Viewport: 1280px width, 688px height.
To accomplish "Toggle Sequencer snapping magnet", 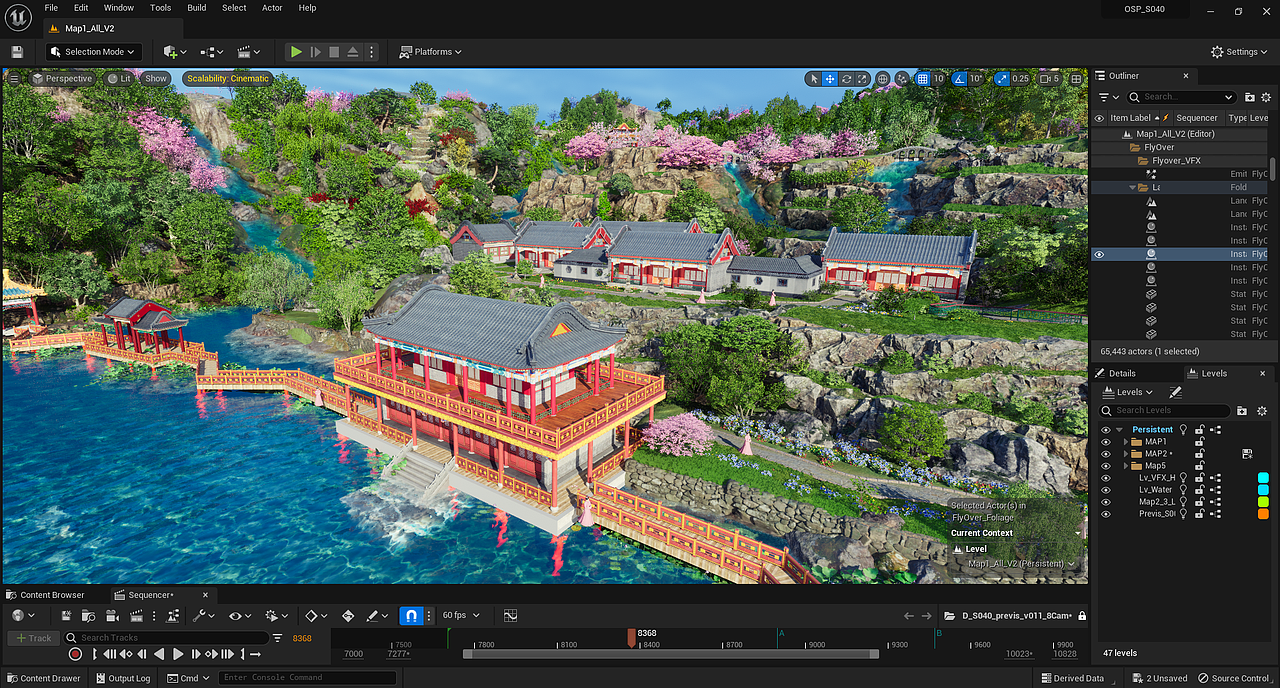I will pyautogui.click(x=409, y=616).
